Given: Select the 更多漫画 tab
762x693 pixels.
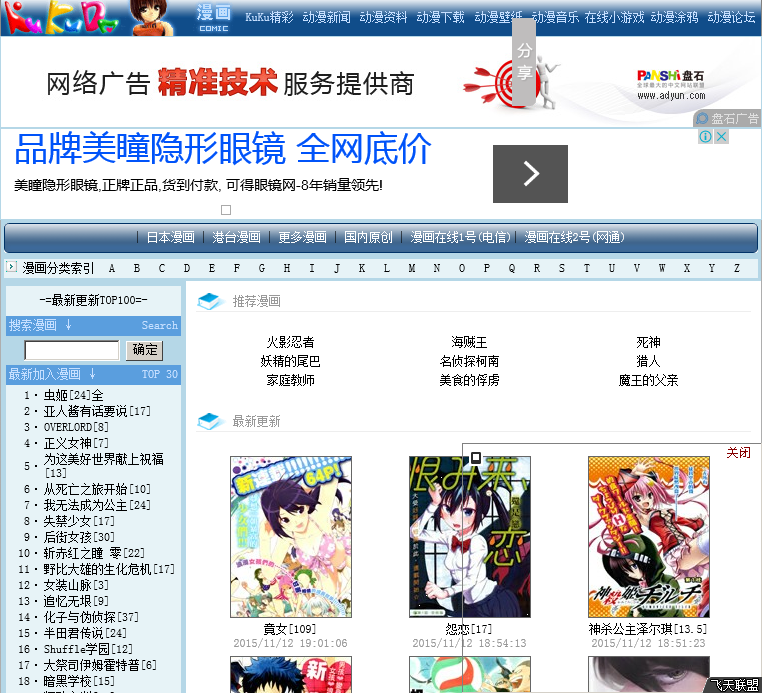Looking at the screenshot, I should [302, 237].
